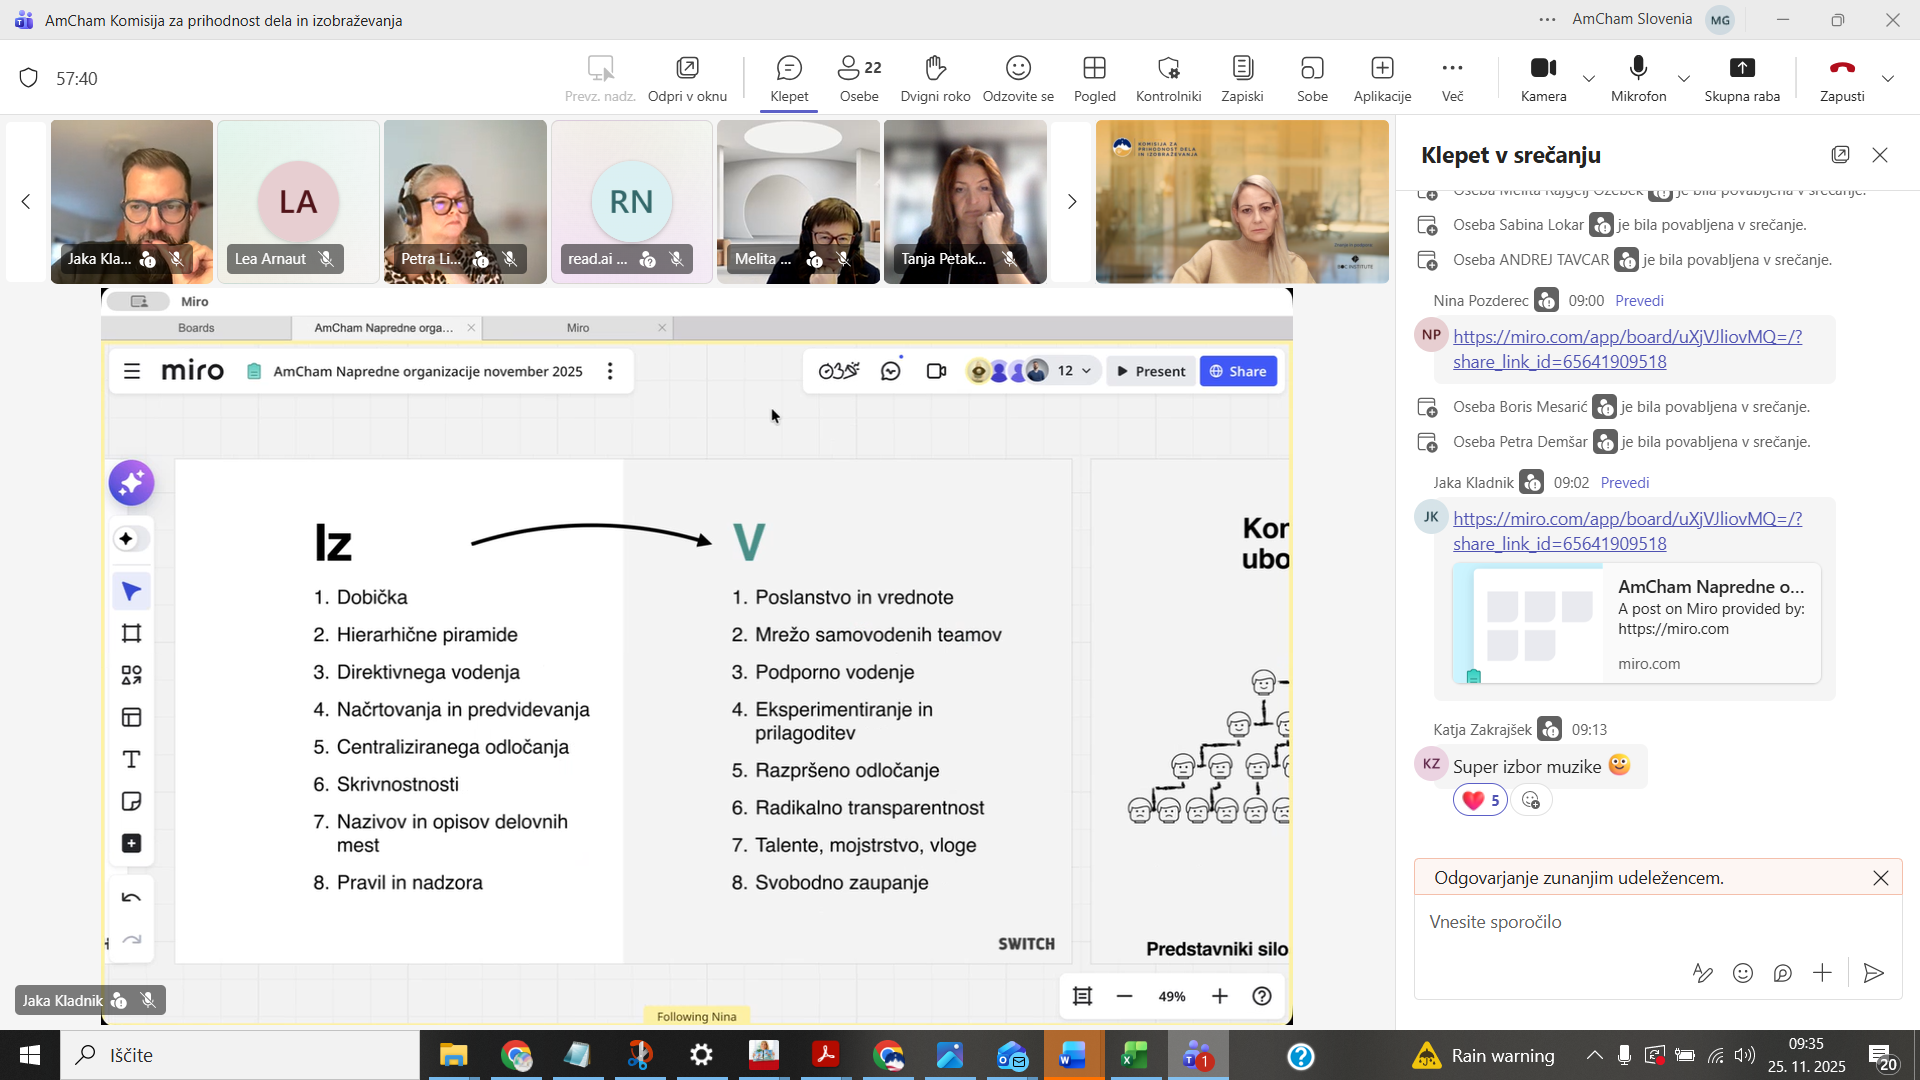The height and width of the screenshot is (1080, 1920).
Task: Click Prevedi next to Jaka Kladnik's message
Action: point(1624,482)
